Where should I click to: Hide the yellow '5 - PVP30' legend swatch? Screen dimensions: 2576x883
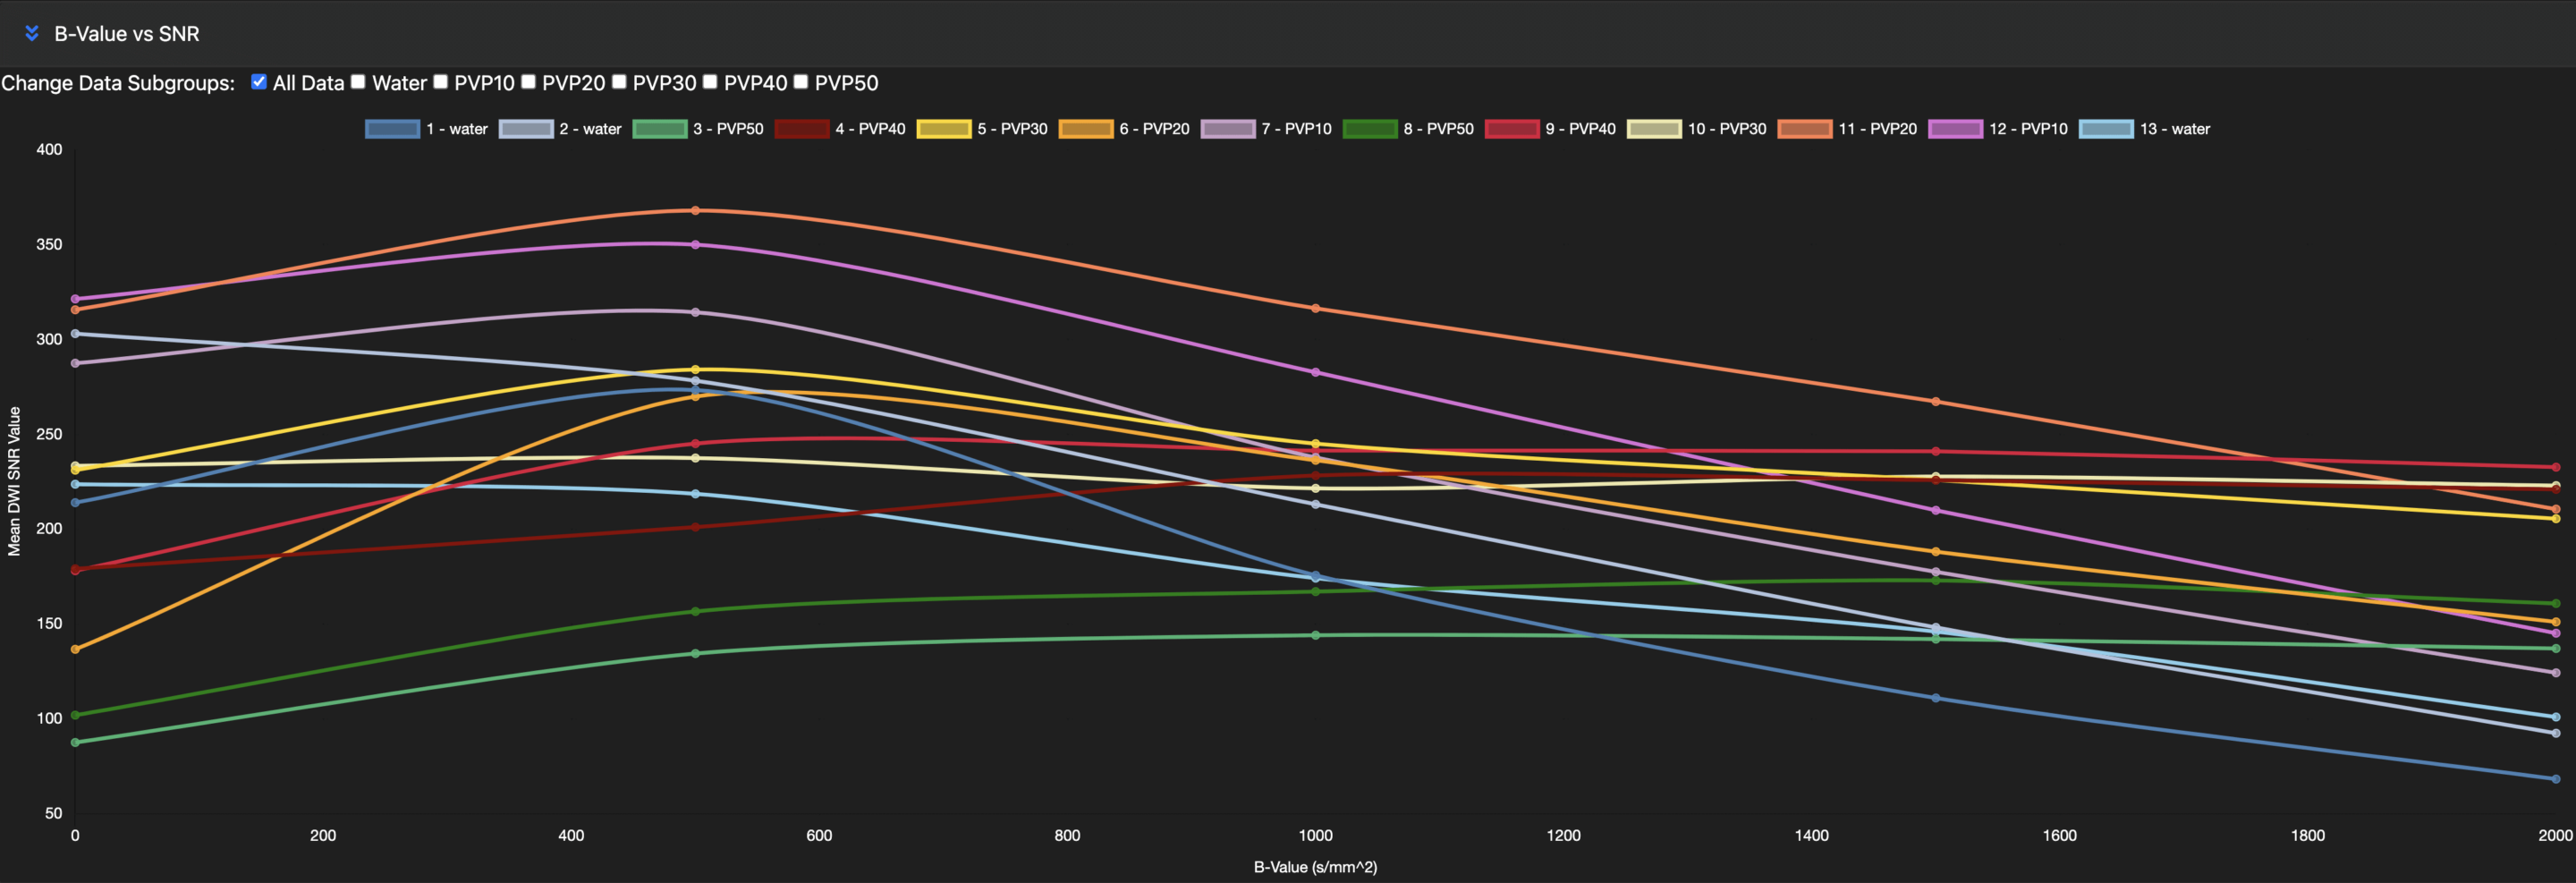click(x=944, y=129)
